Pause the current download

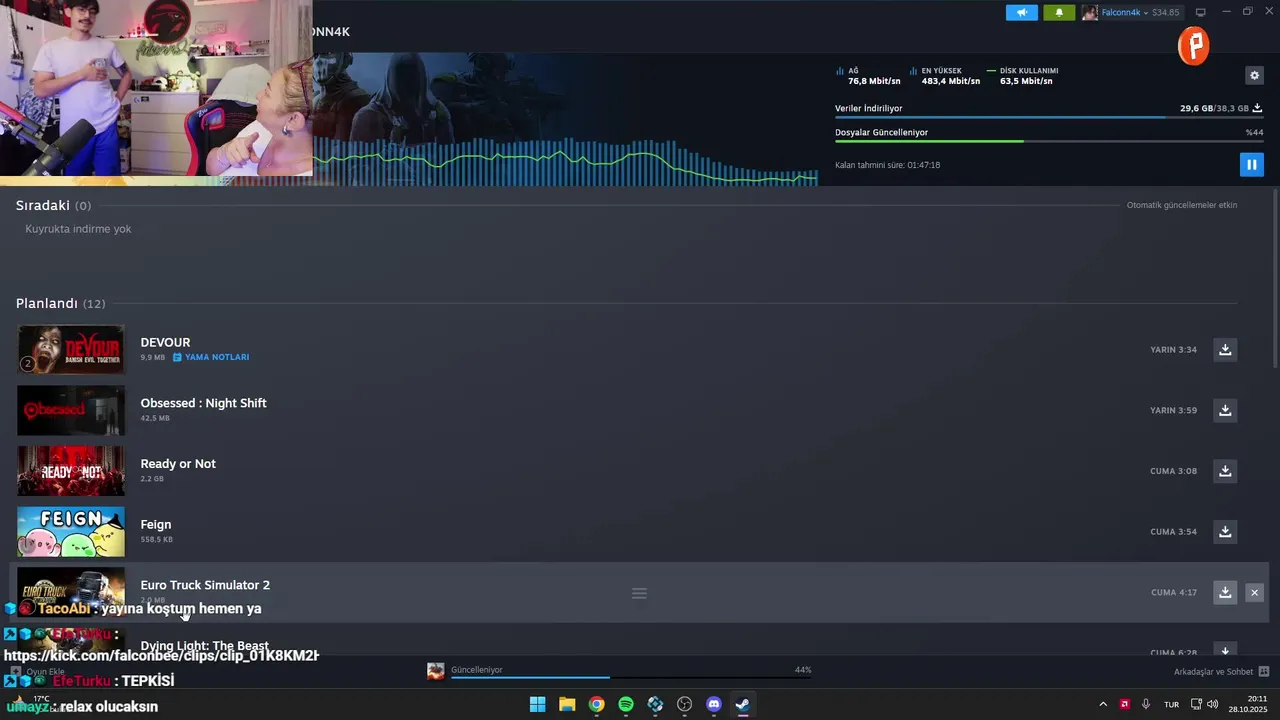tap(1251, 165)
